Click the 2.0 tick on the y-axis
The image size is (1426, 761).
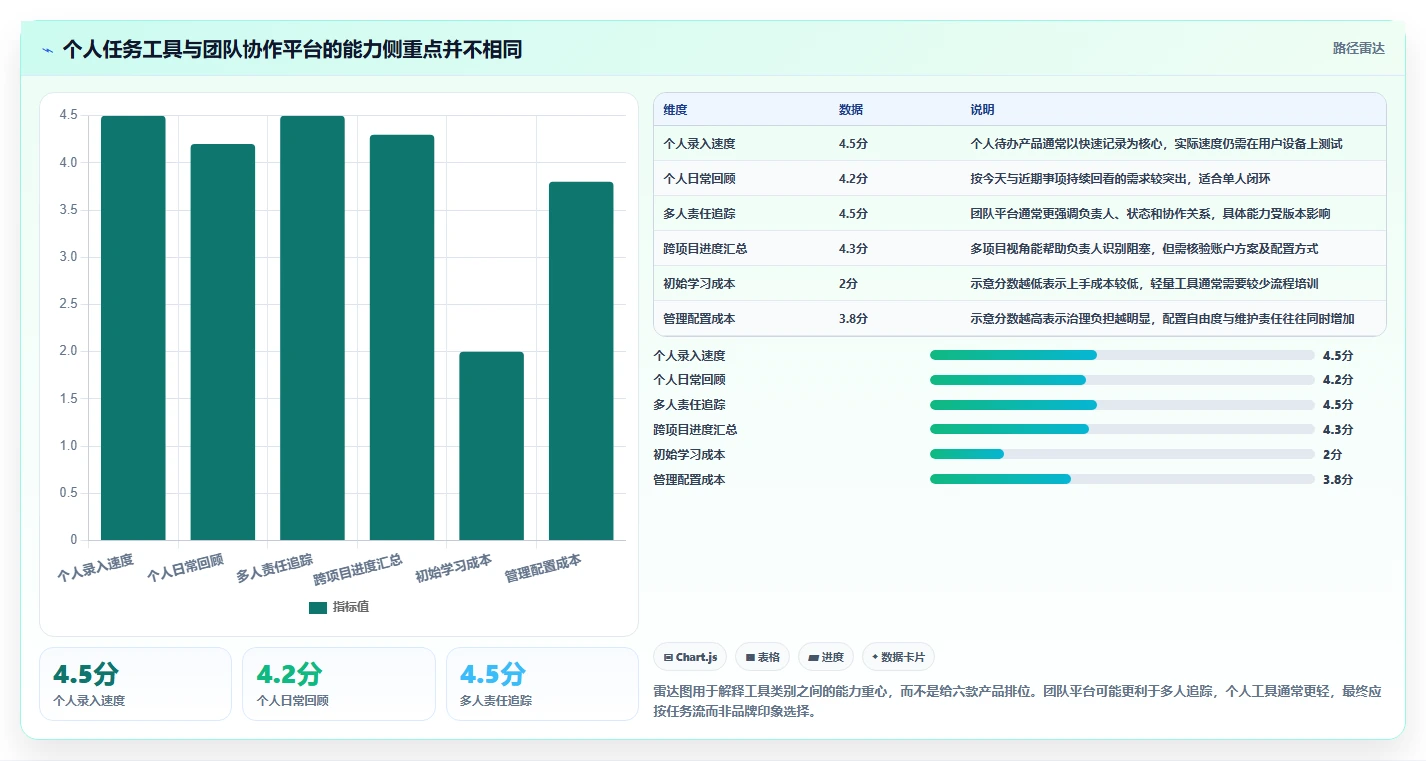click(68, 352)
